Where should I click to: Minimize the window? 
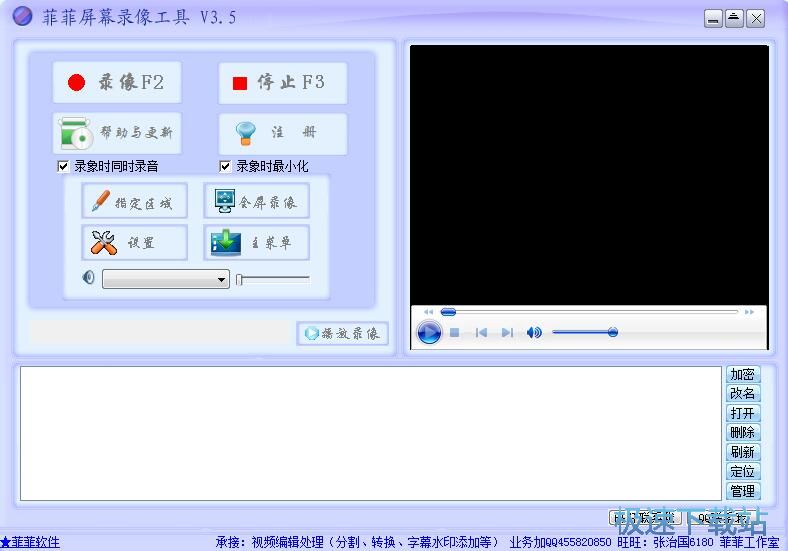(x=713, y=19)
